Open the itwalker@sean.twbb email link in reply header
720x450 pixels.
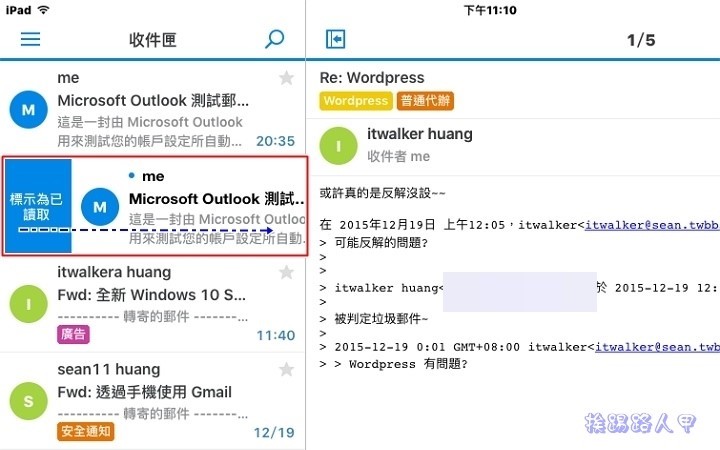(x=652, y=225)
